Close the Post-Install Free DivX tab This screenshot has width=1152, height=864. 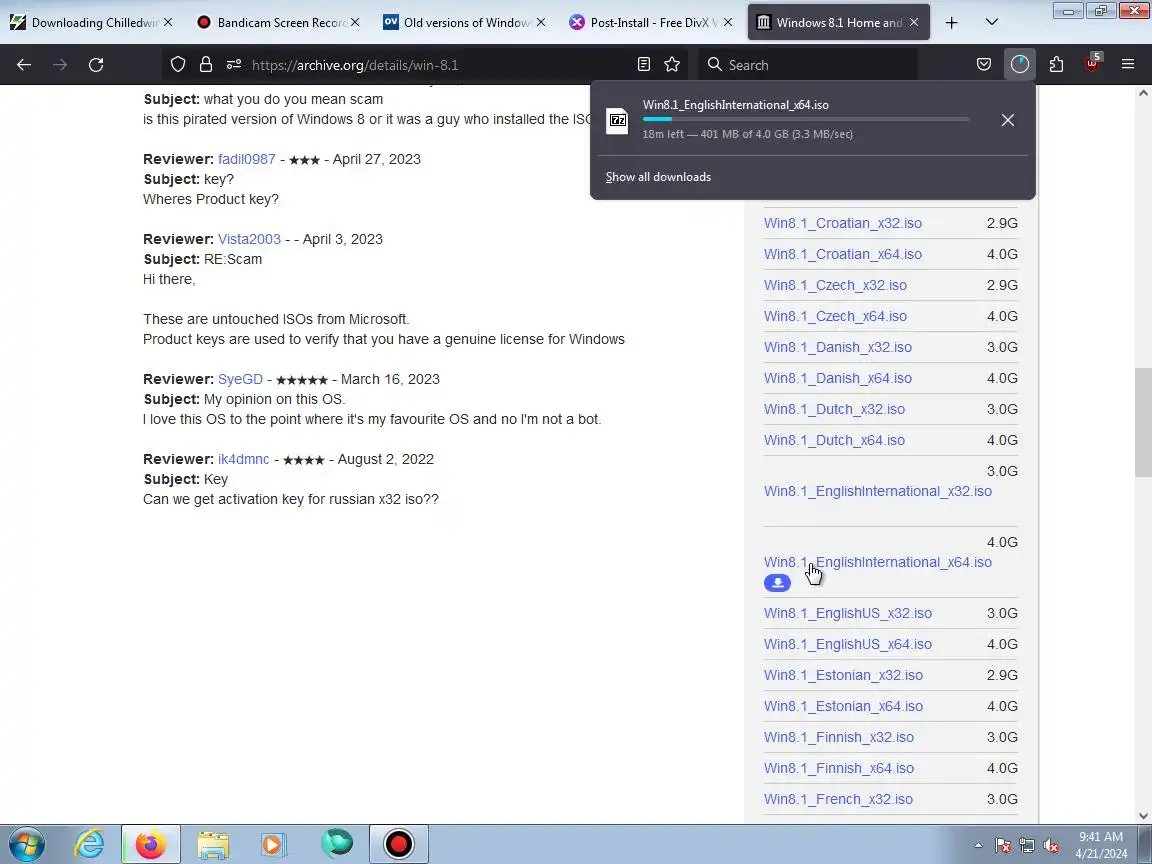pos(727,23)
